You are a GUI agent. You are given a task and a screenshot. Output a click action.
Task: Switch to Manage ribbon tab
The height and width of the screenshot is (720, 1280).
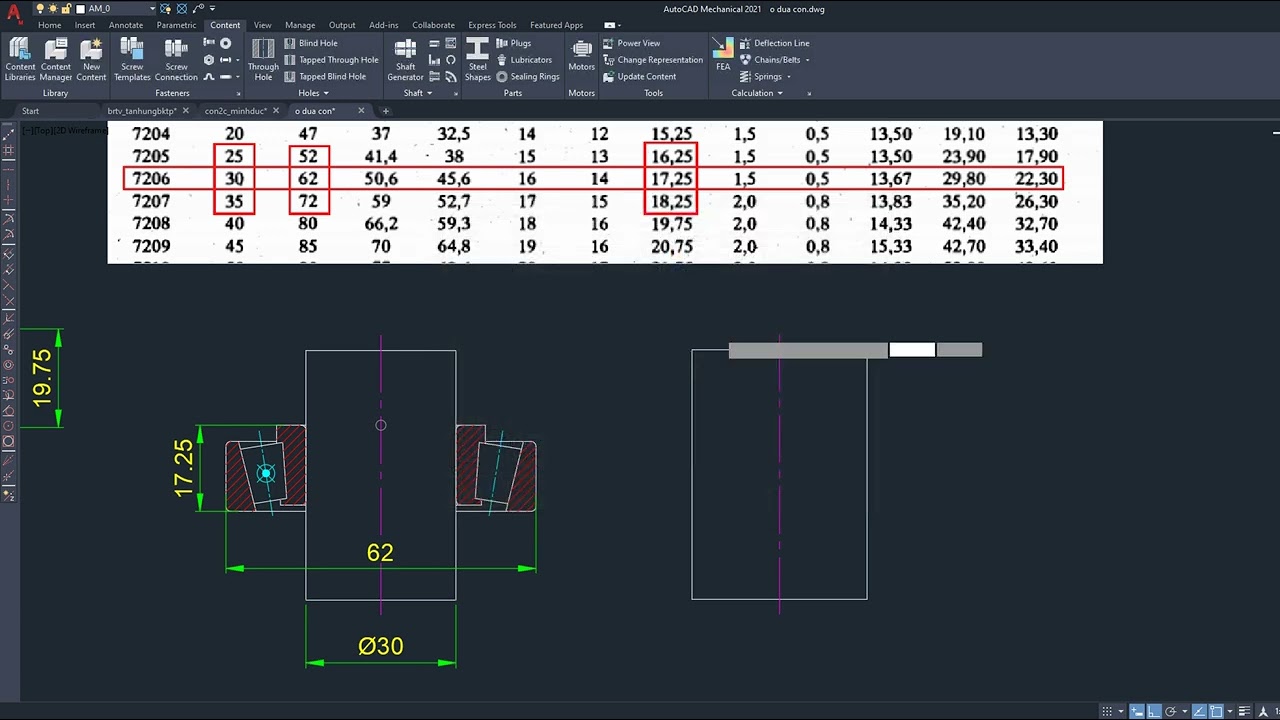pyautogui.click(x=300, y=25)
